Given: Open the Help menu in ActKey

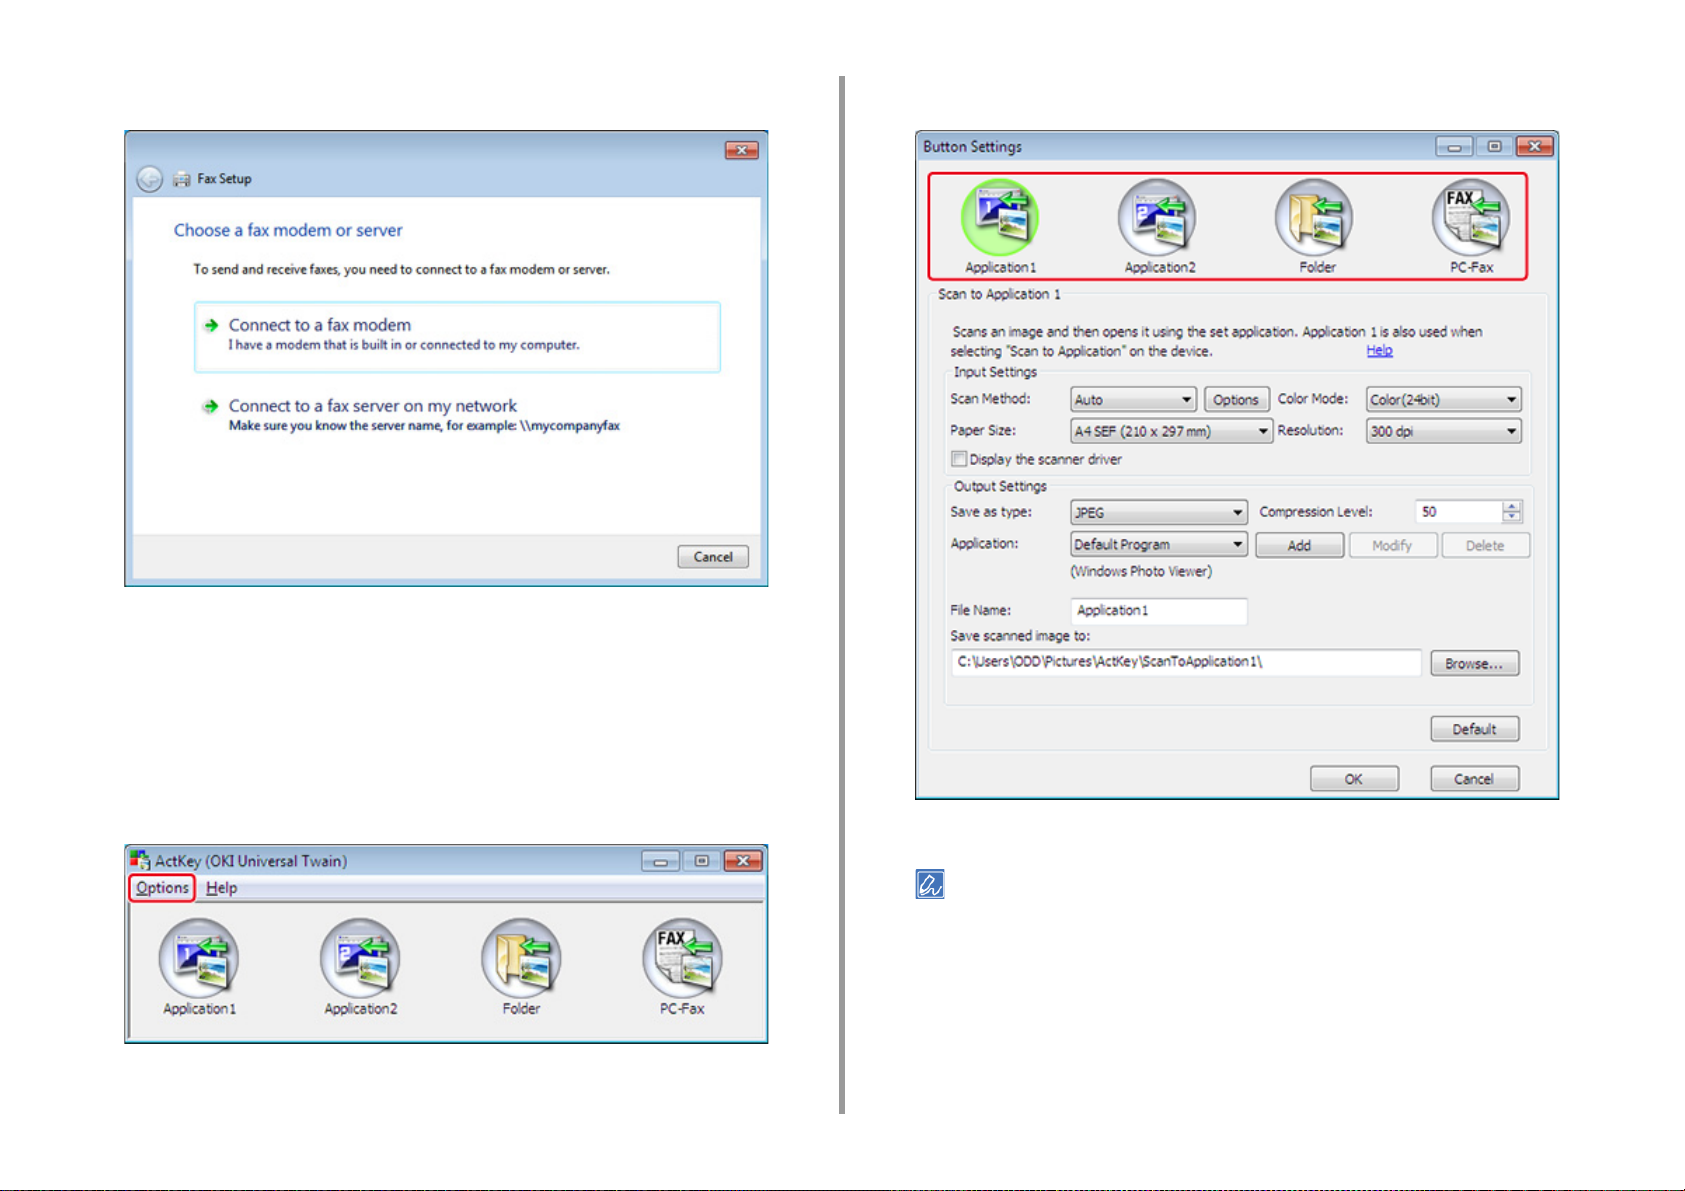Looking at the screenshot, I should [221, 888].
